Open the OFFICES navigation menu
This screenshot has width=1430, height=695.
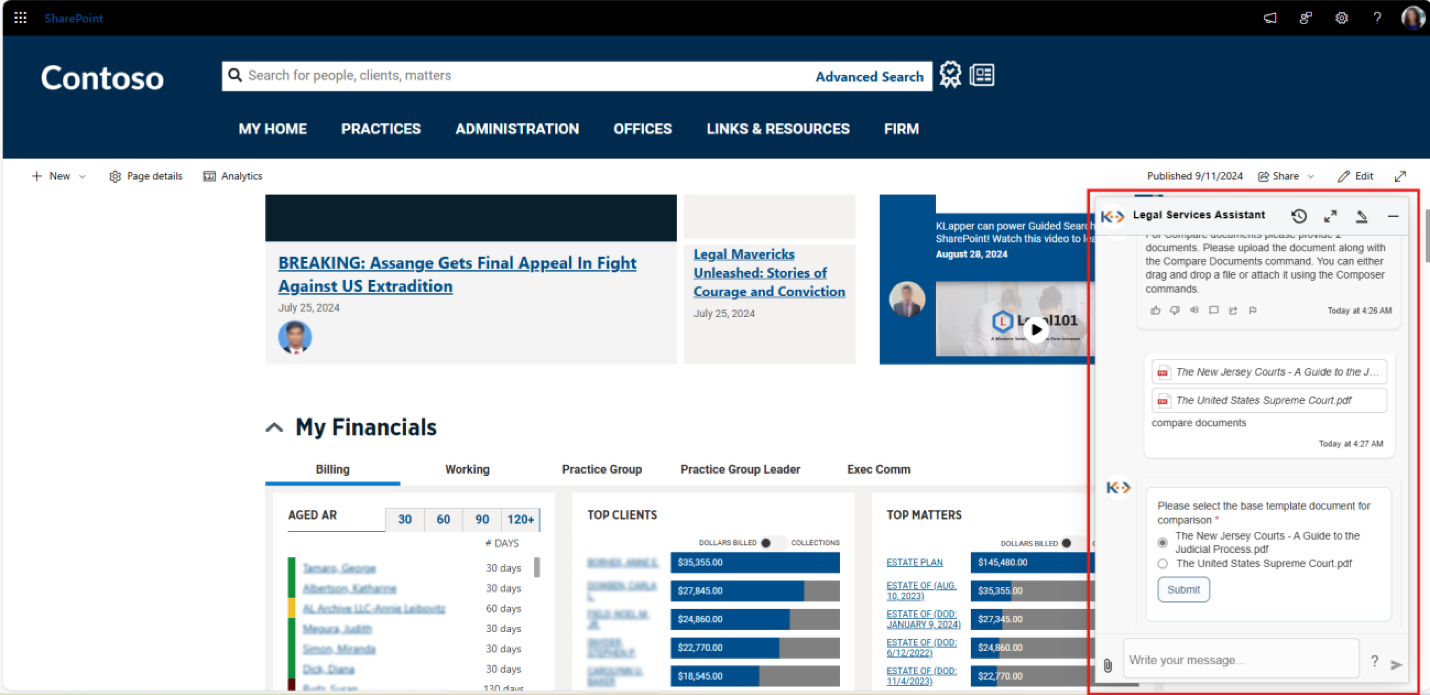click(643, 129)
